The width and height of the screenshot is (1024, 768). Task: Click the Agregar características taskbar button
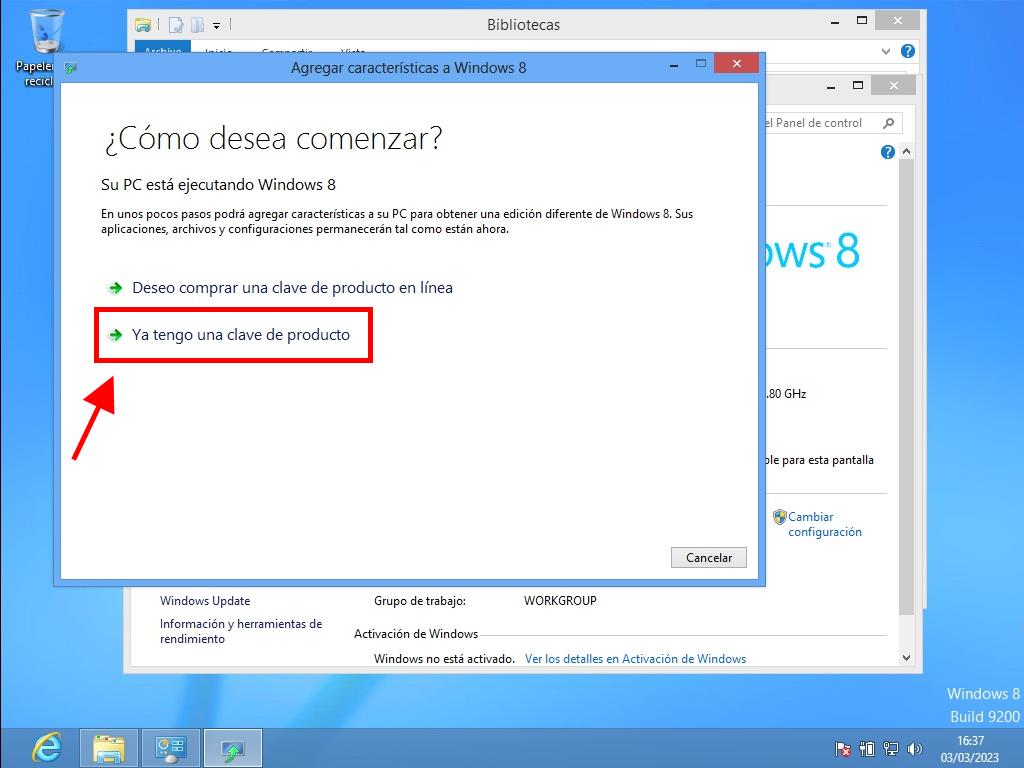(x=233, y=748)
